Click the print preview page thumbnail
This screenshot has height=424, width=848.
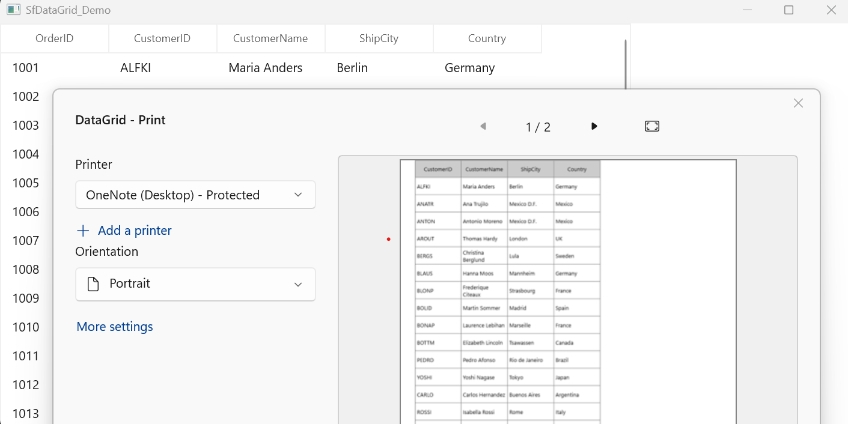[568, 292]
